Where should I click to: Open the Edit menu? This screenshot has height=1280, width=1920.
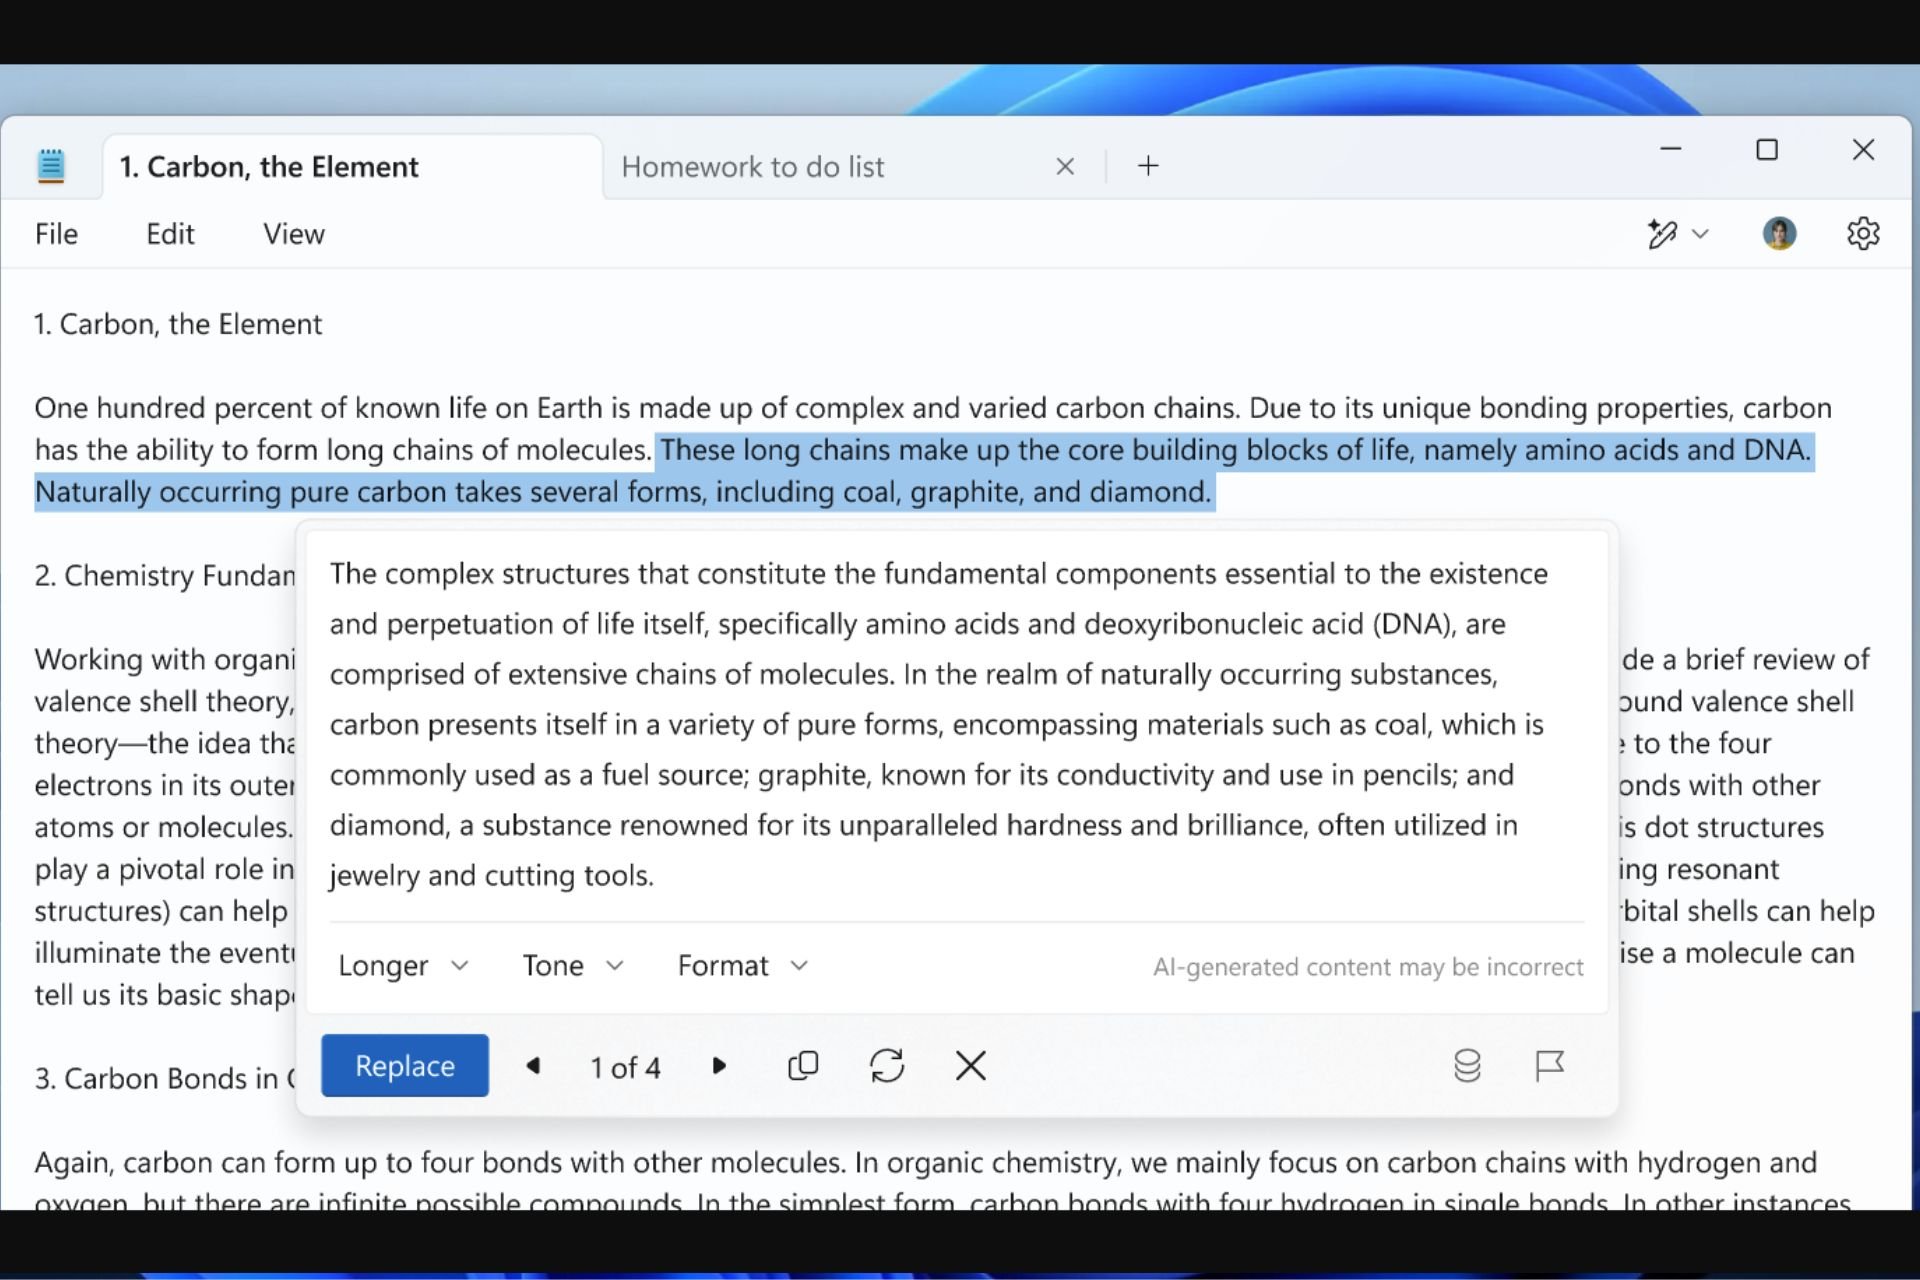[170, 234]
